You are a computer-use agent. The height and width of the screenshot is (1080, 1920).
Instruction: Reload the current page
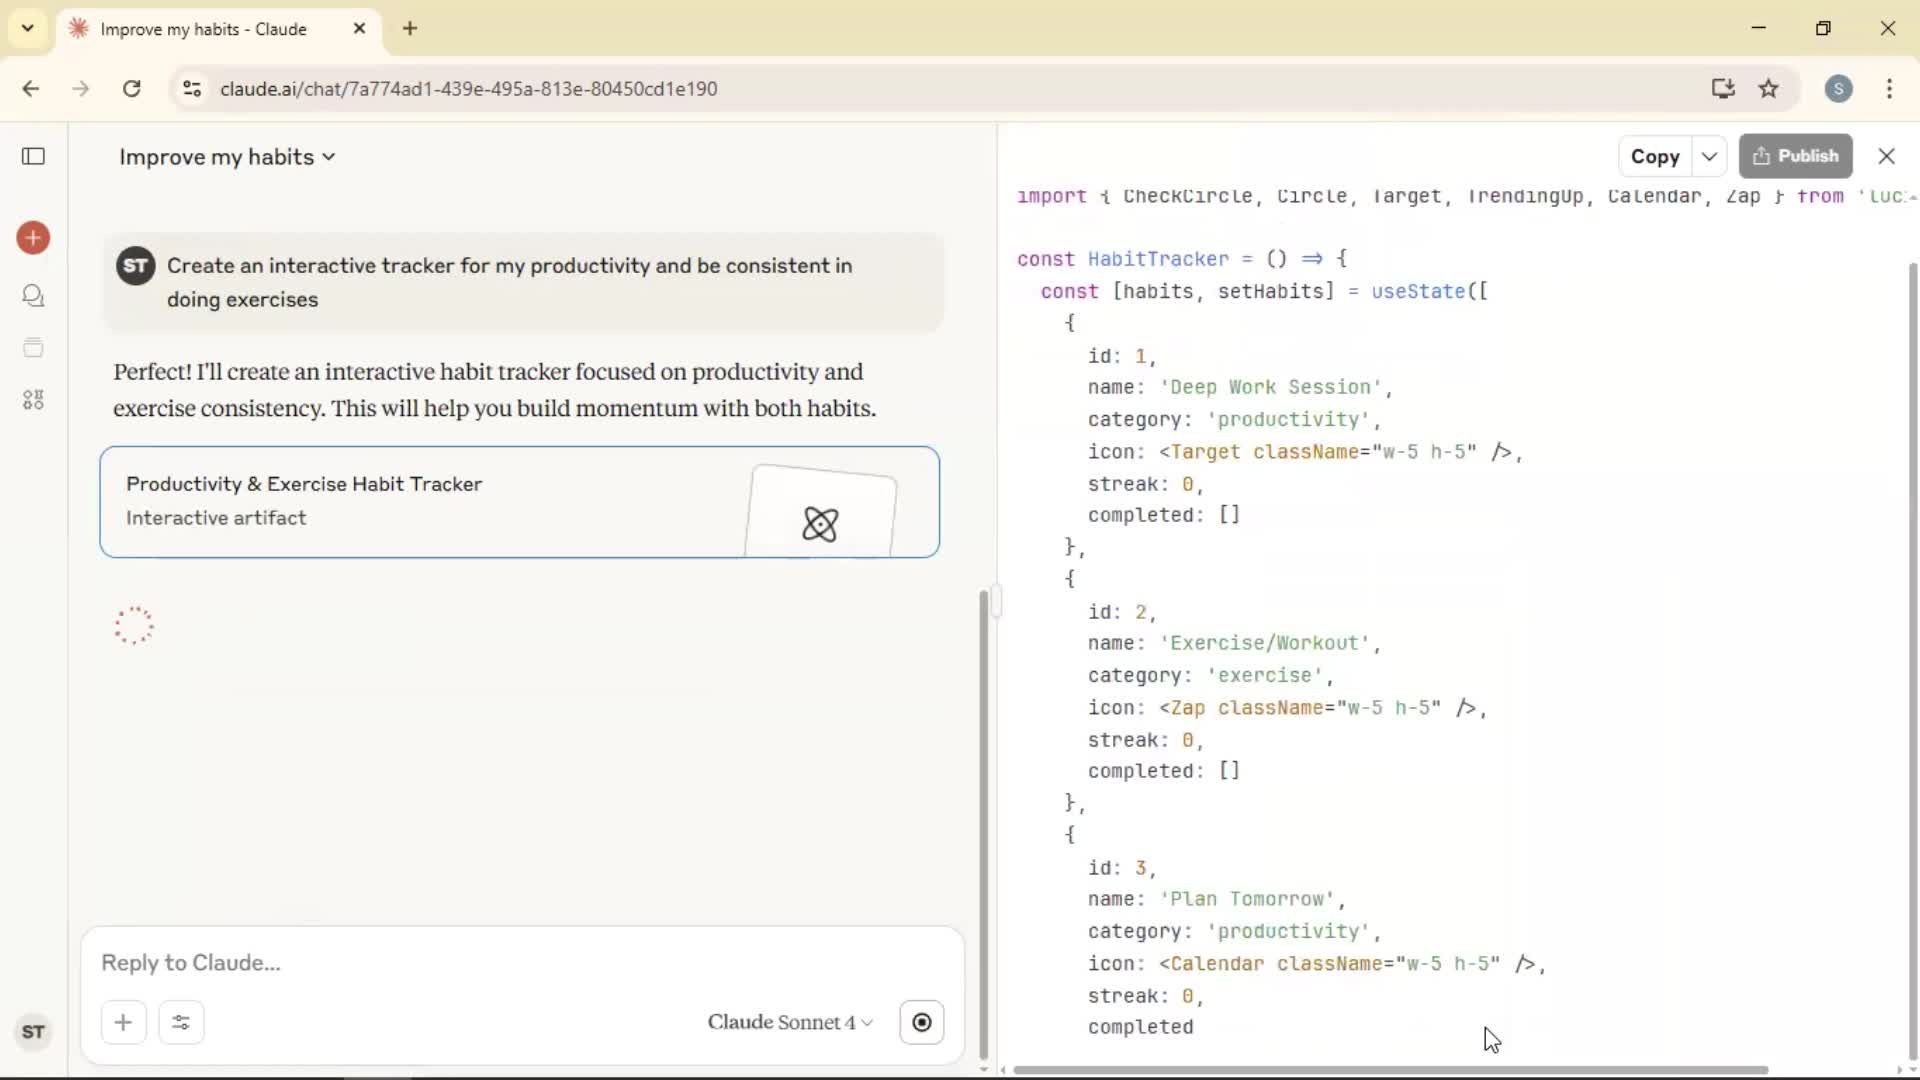131,88
